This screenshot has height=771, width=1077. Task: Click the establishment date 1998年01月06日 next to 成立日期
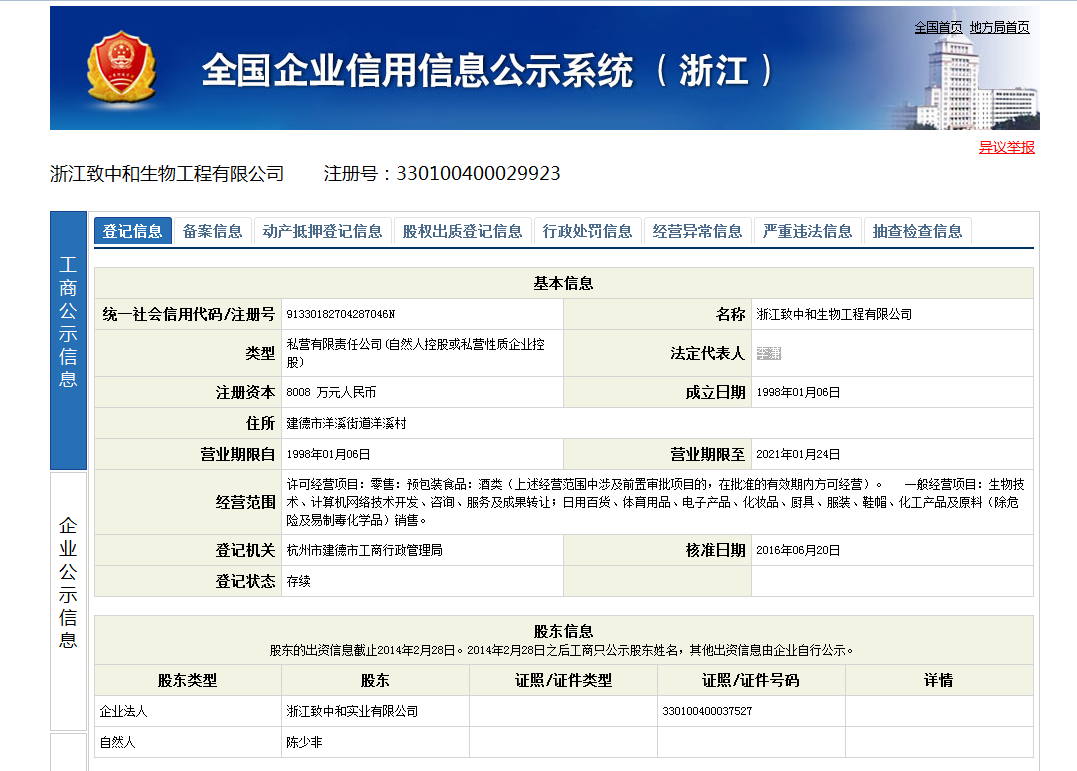tap(798, 392)
